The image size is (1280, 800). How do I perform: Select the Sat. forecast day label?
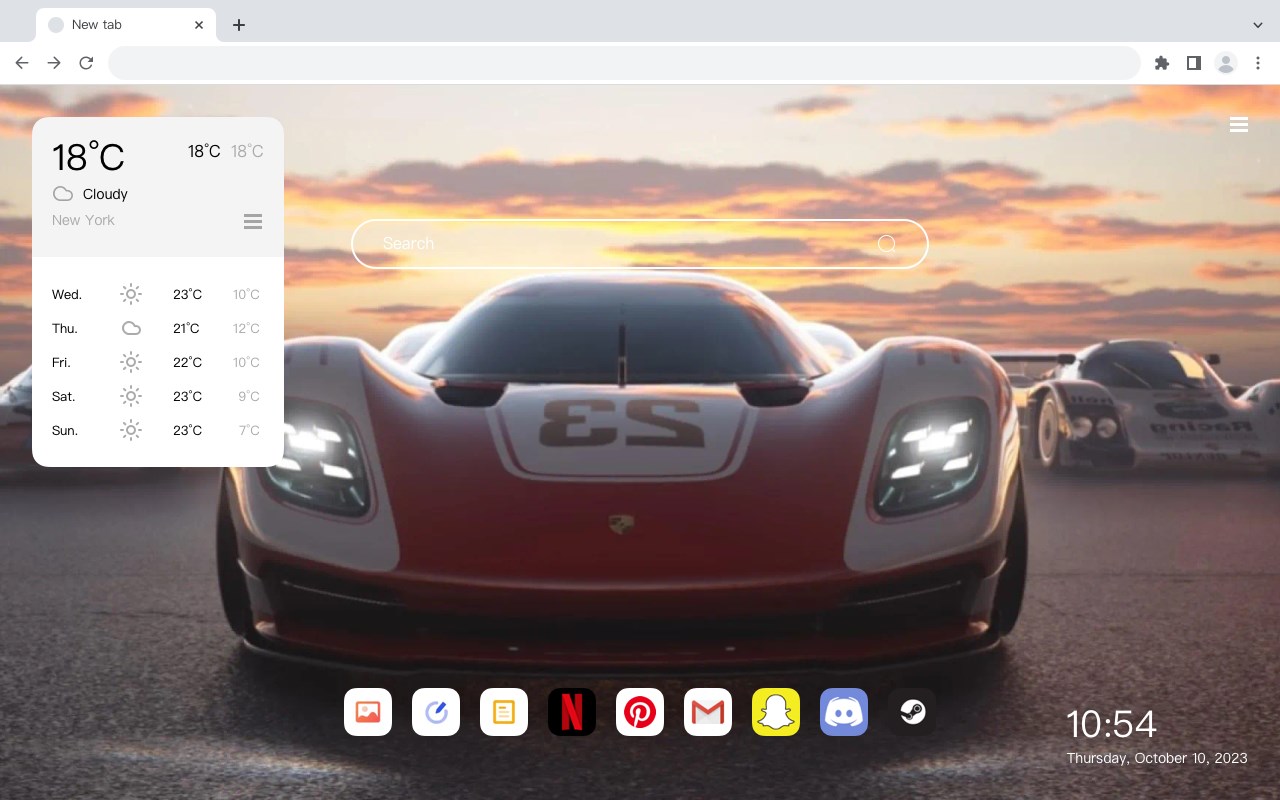64,396
